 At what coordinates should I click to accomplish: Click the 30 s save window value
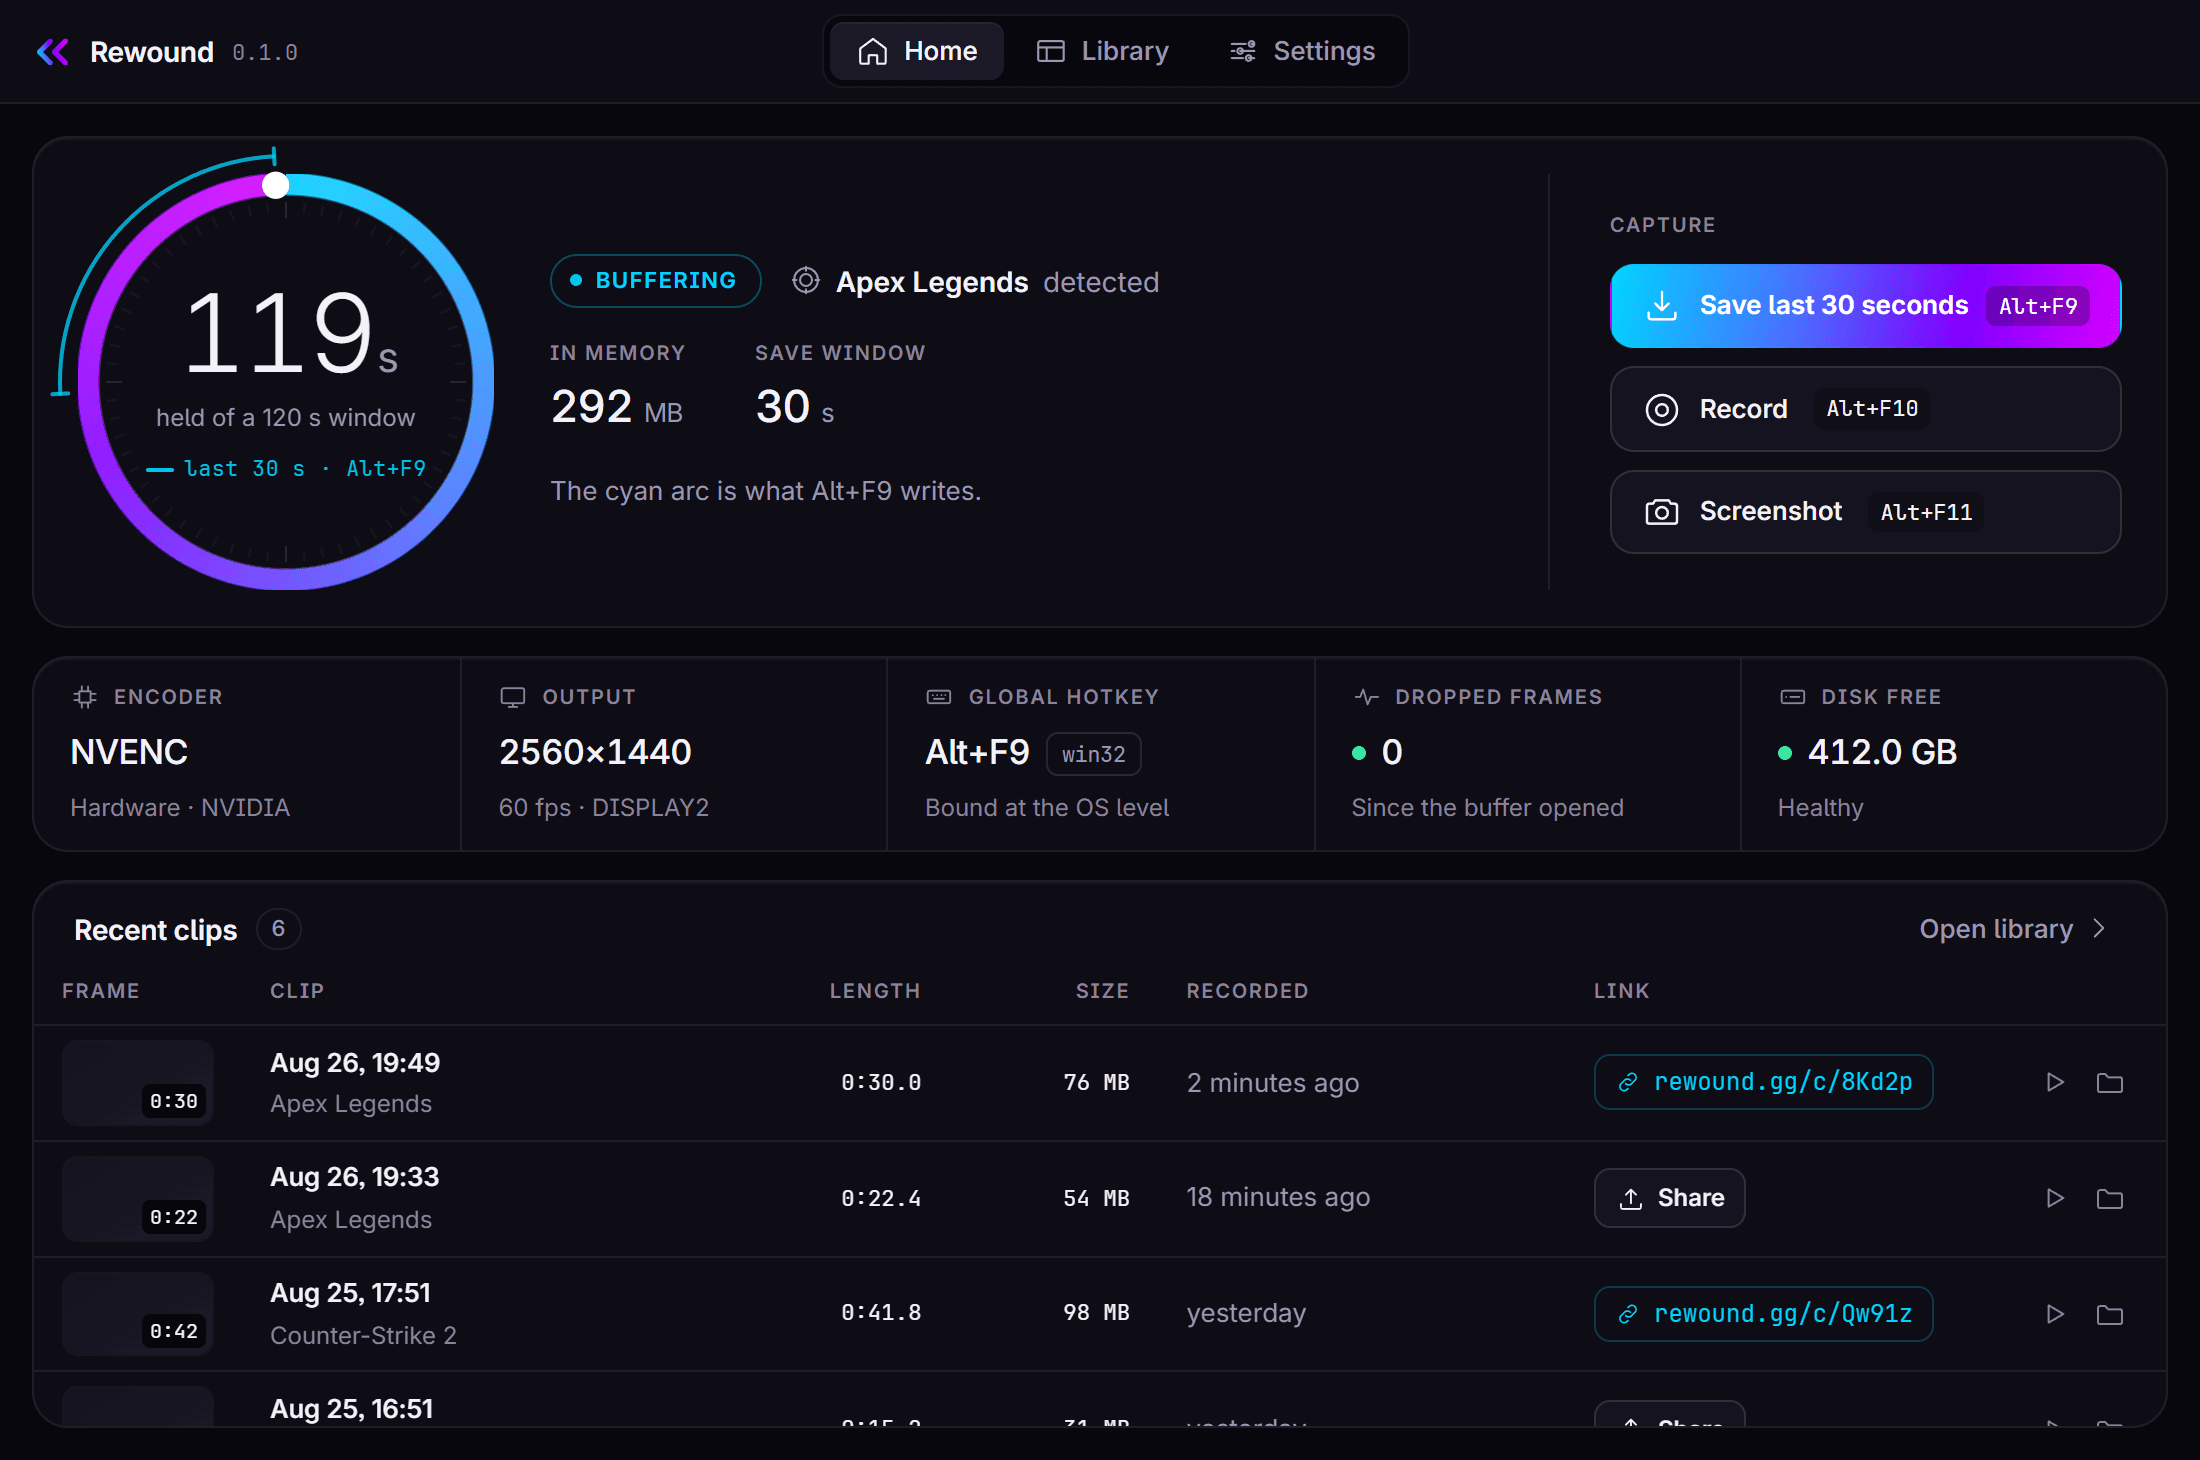[x=795, y=407]
